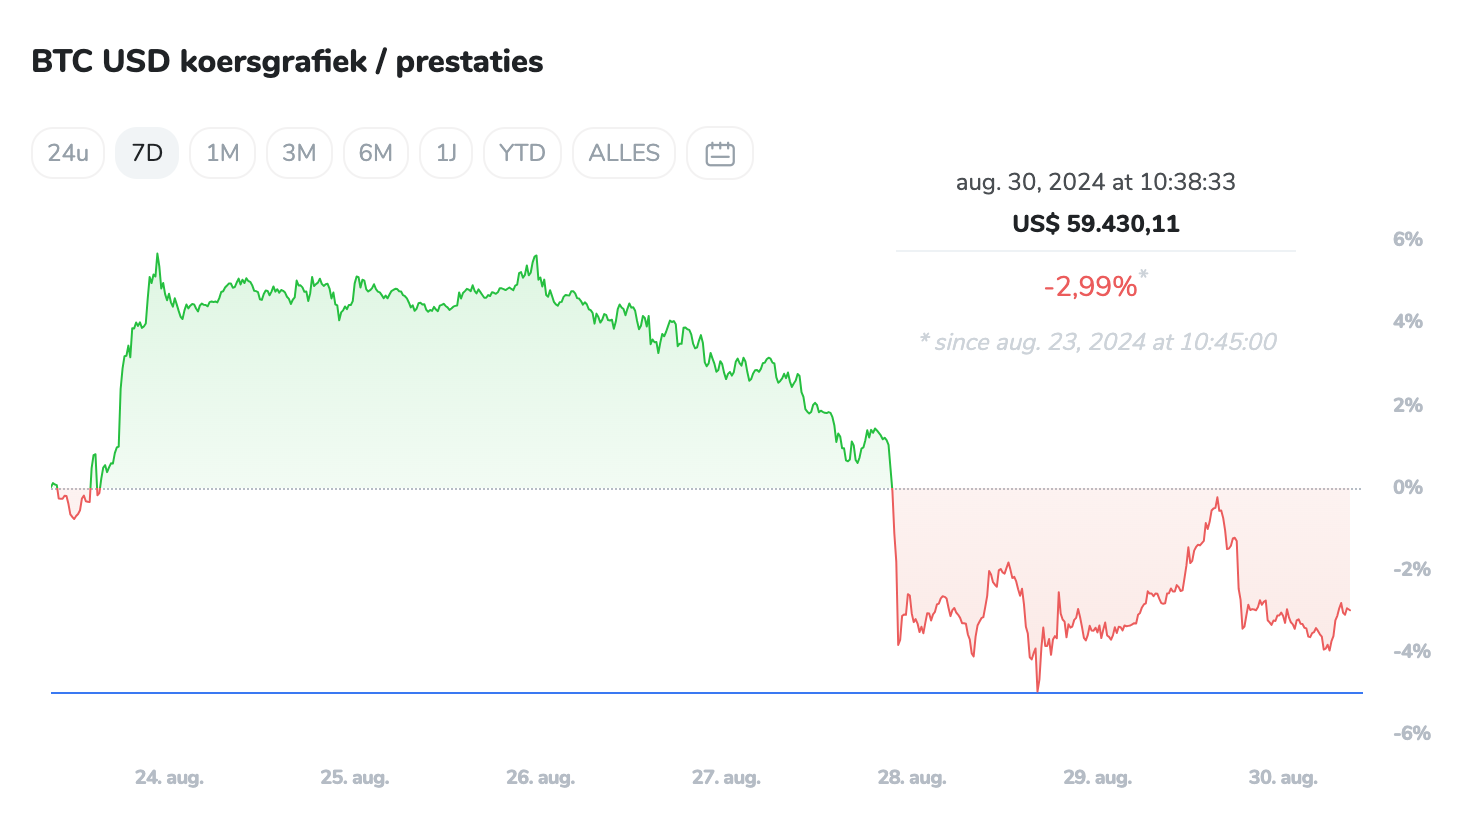Click the 'since aug. 23' footnote text

(1098, 342)
